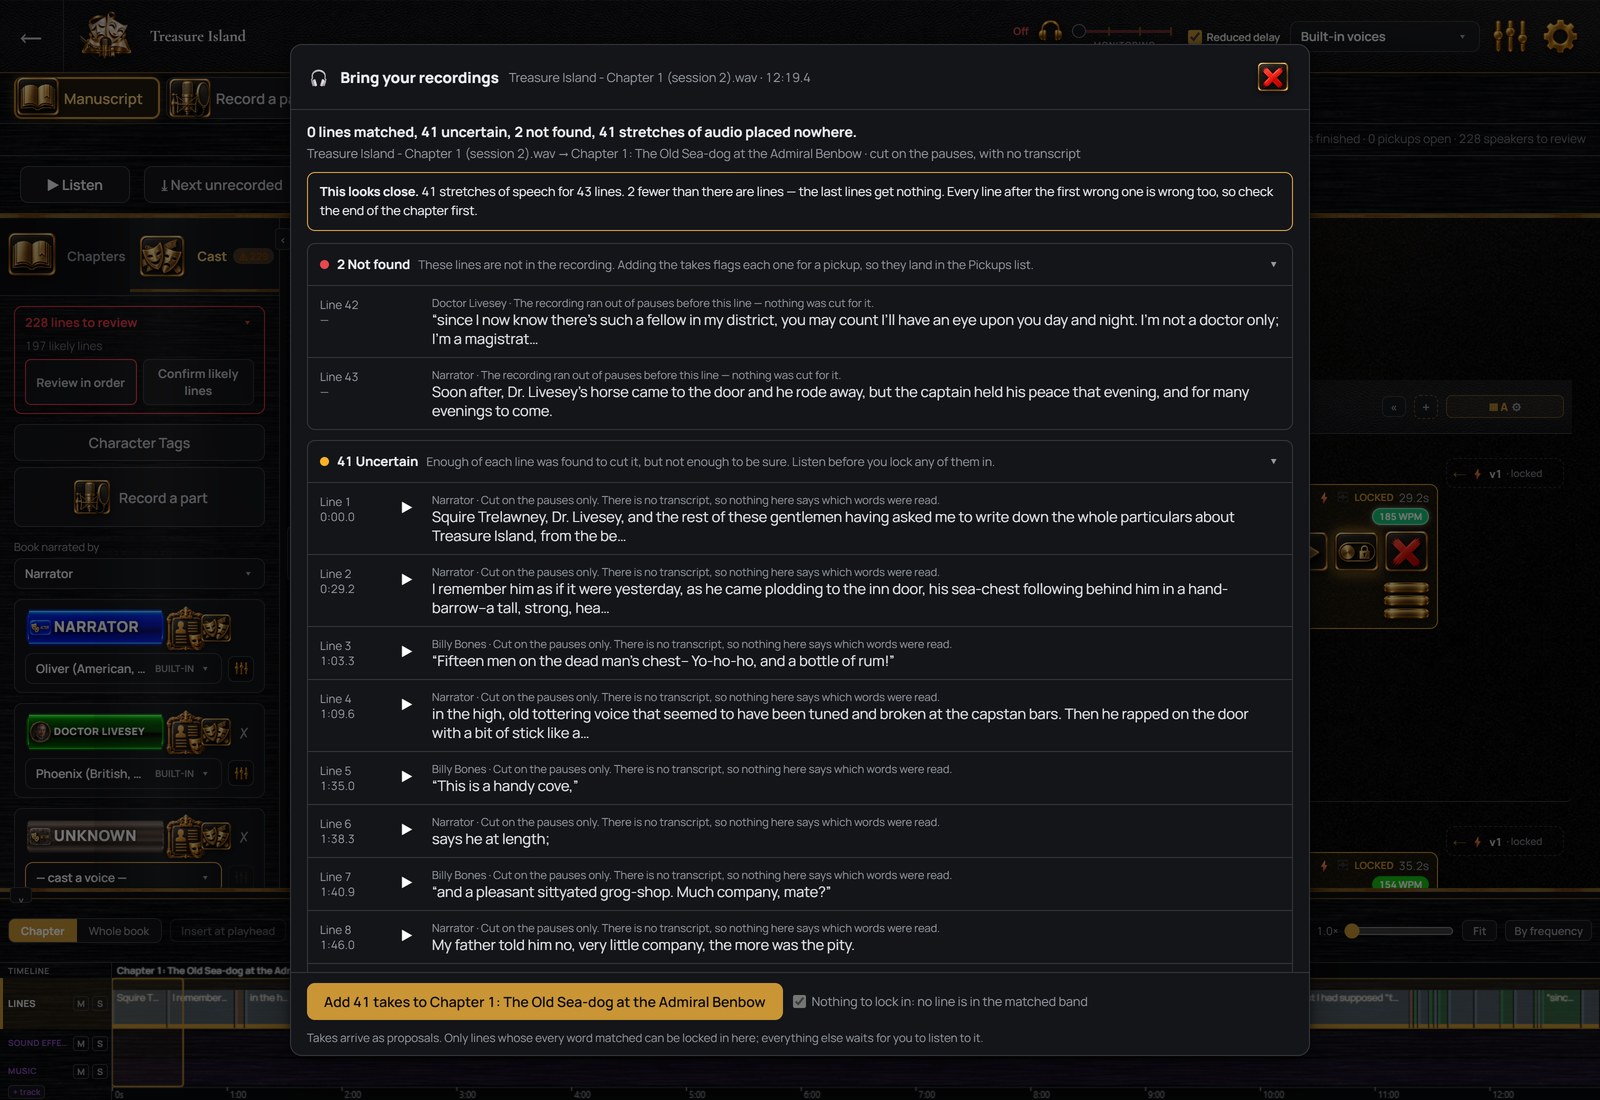Switch to the Chapters tab

click(68, 256)
